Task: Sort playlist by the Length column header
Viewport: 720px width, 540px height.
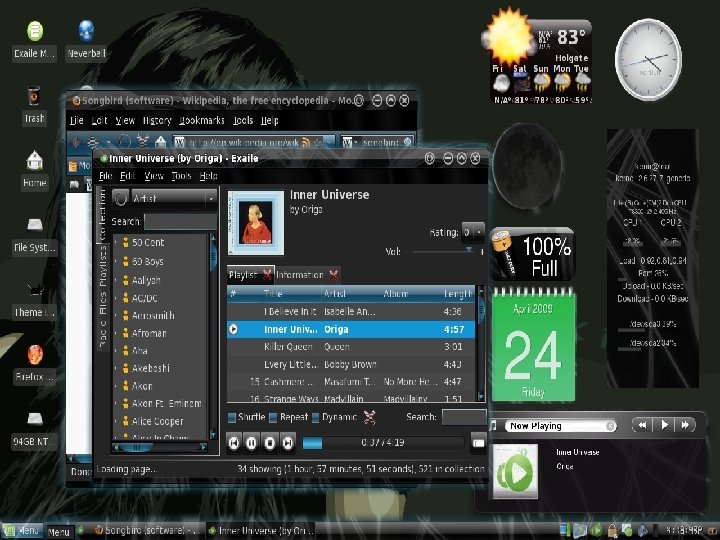Action: (x=458, y=293)
